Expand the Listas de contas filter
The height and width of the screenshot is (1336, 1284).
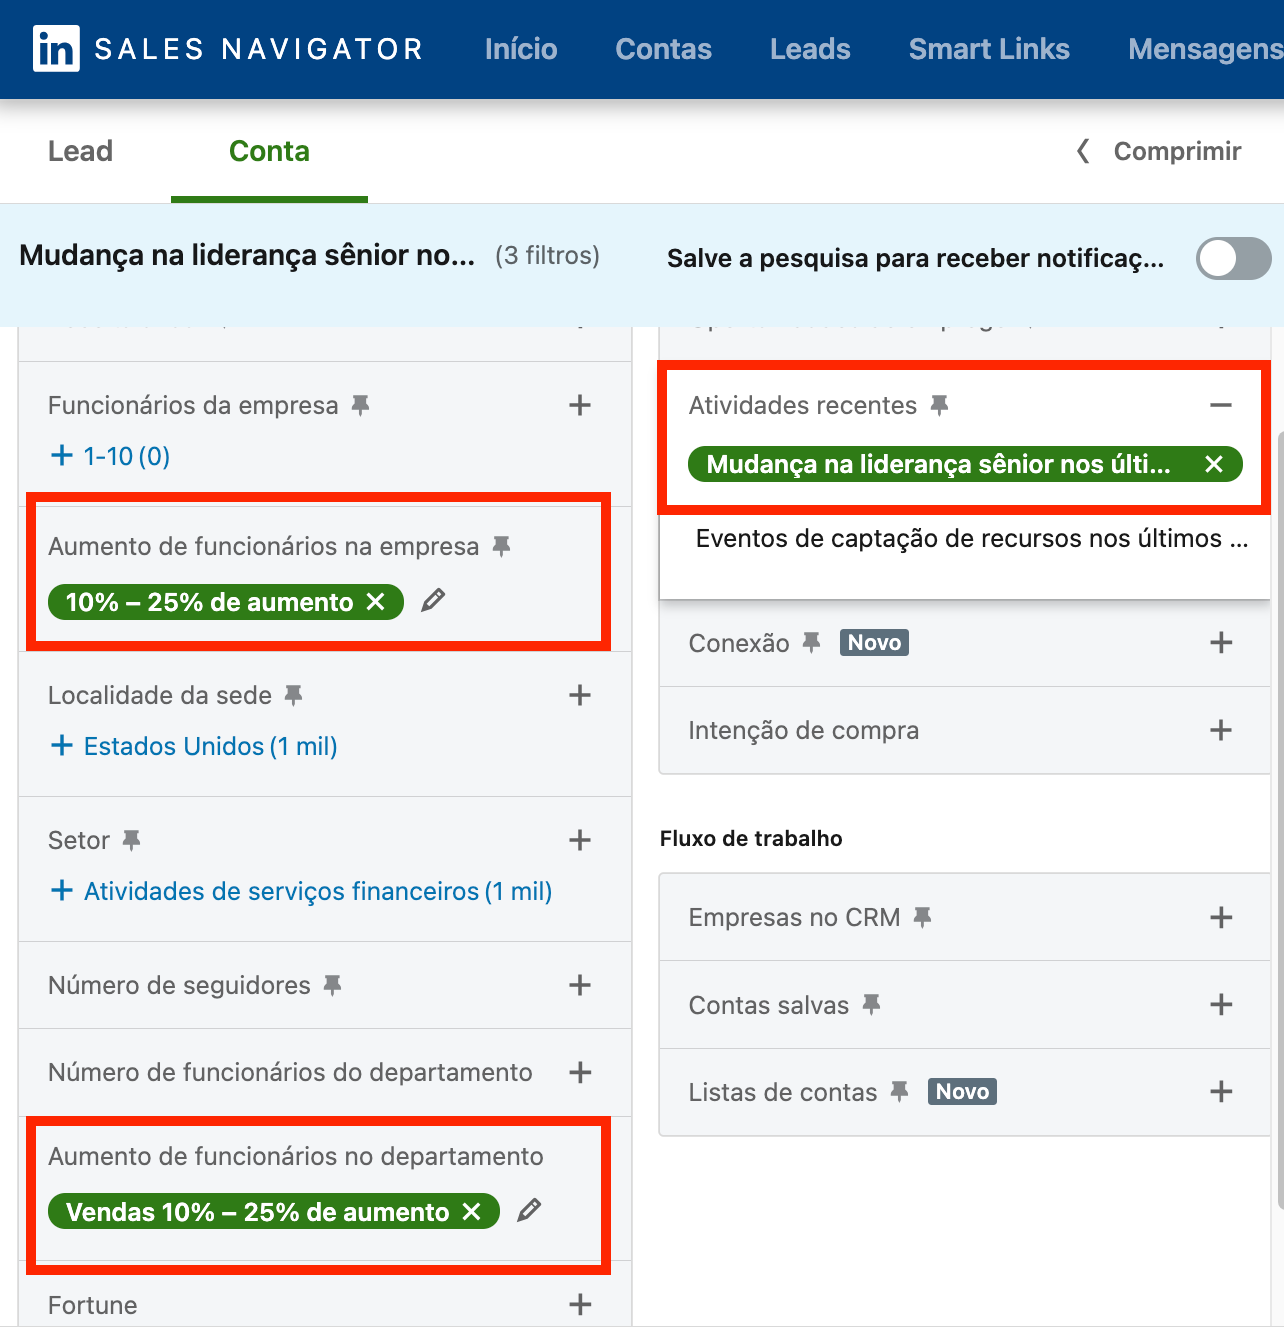tap(1220, 1091)
